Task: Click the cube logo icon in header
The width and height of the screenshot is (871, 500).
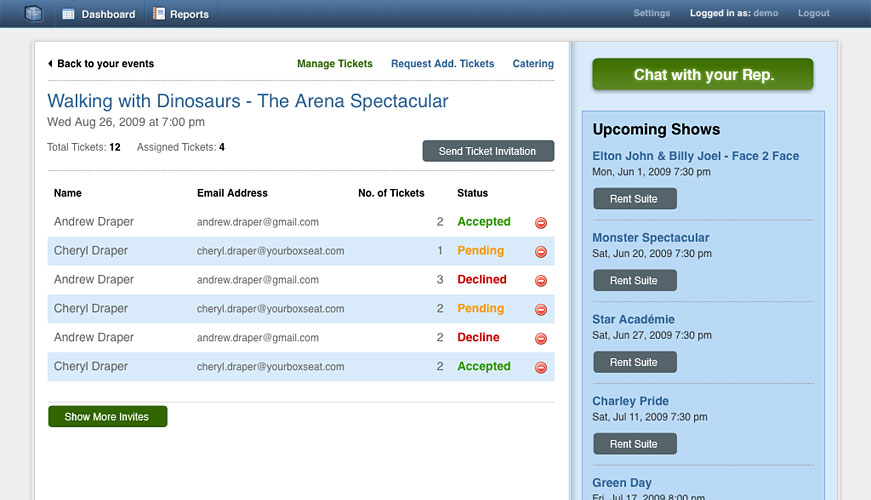Action: (x=34, y=13)
